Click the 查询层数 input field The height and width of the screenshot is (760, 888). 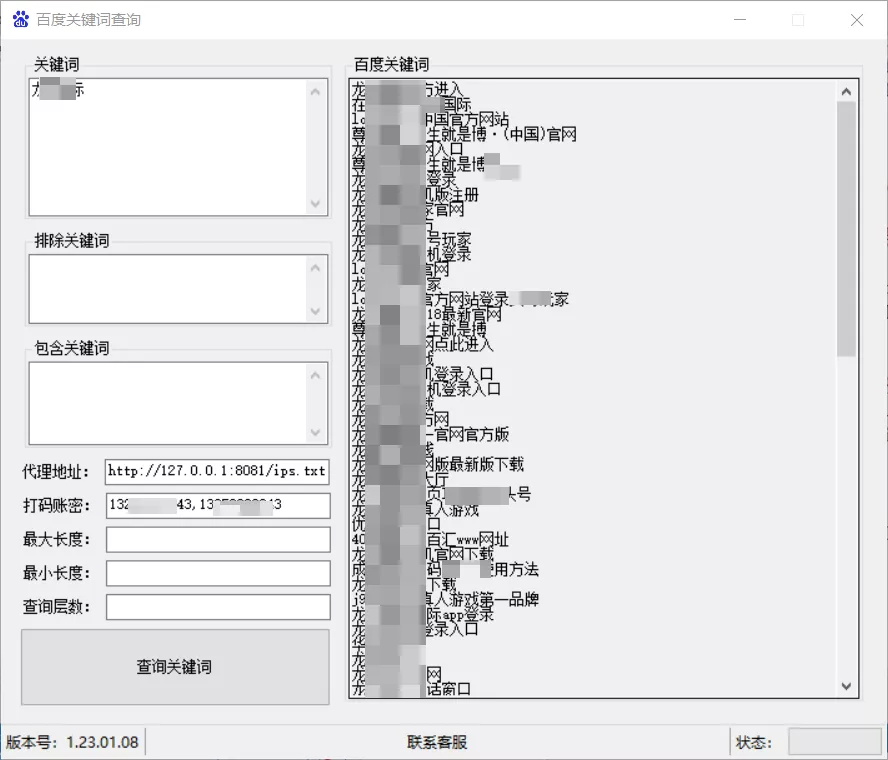[x=218, y=607]
